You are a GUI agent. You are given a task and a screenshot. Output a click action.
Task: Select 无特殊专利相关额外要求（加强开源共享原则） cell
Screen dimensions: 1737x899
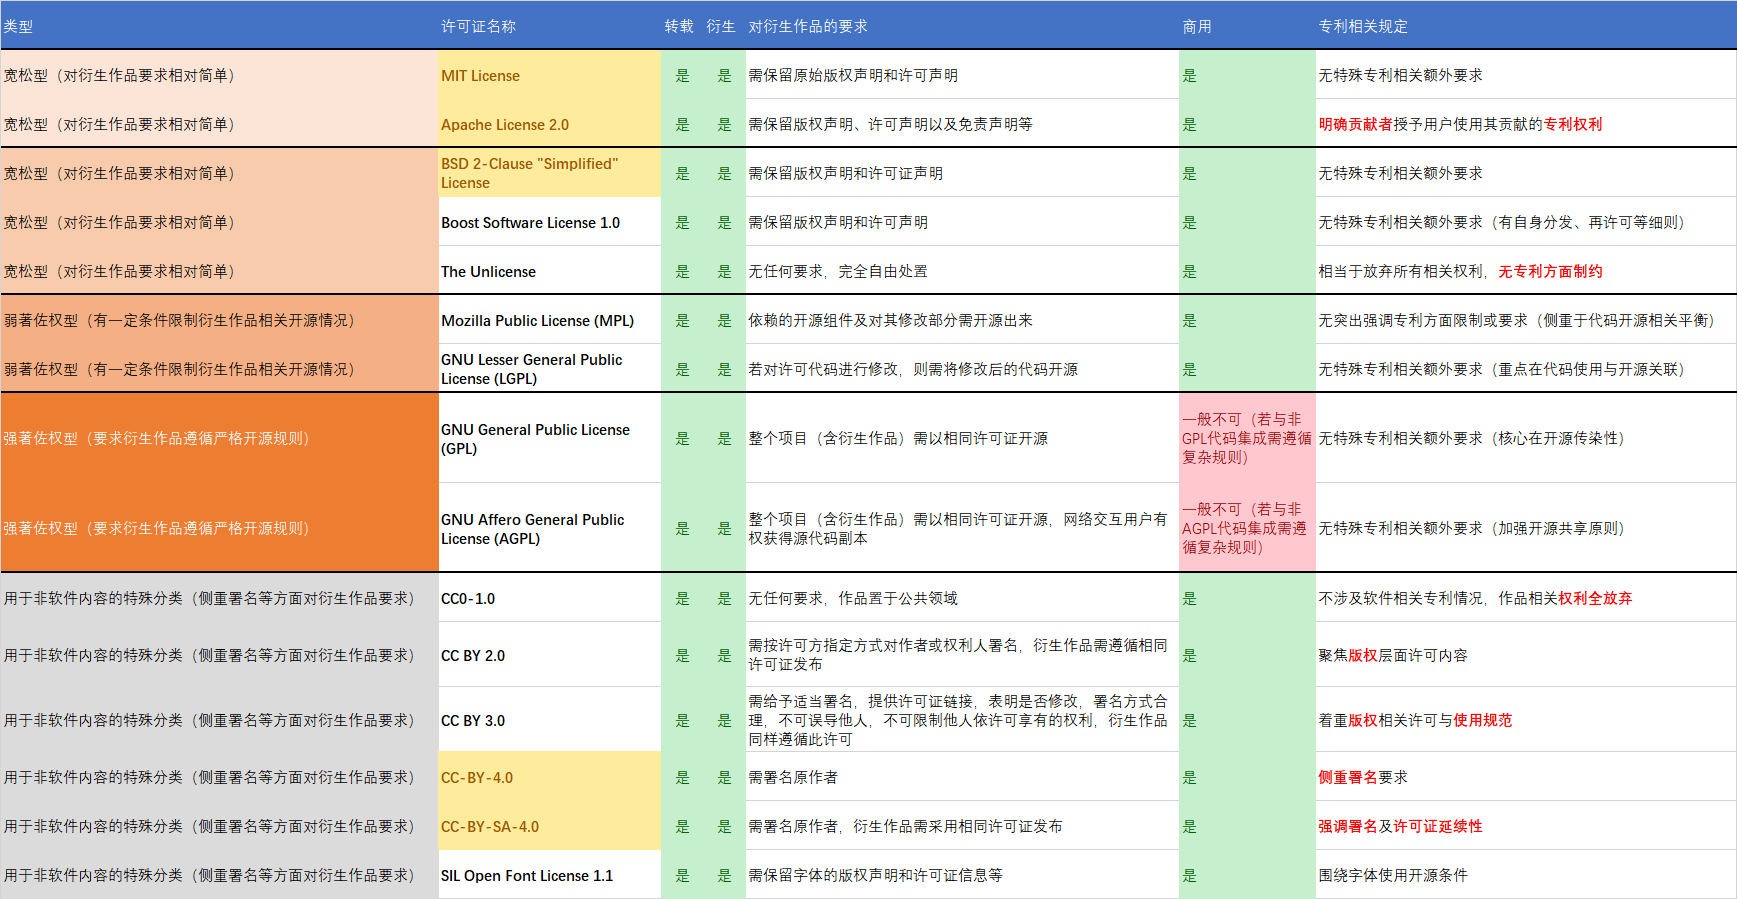click(x=1526, y=528)
